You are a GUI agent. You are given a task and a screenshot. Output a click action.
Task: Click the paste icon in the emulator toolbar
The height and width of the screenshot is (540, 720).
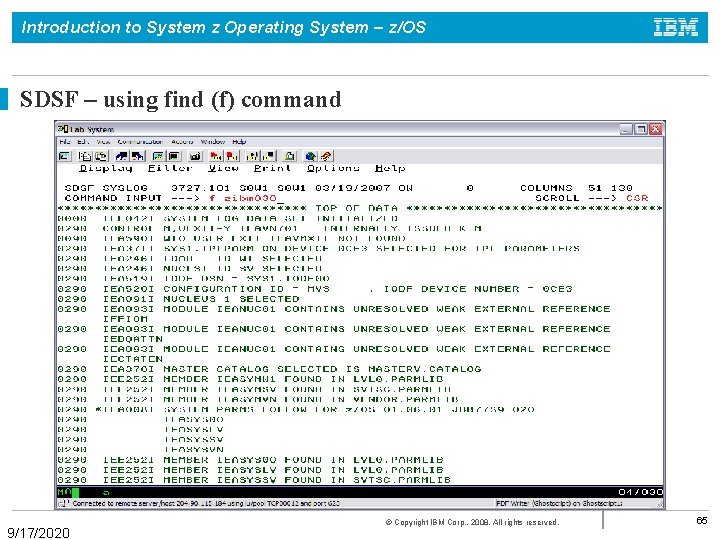click(101, 156)
